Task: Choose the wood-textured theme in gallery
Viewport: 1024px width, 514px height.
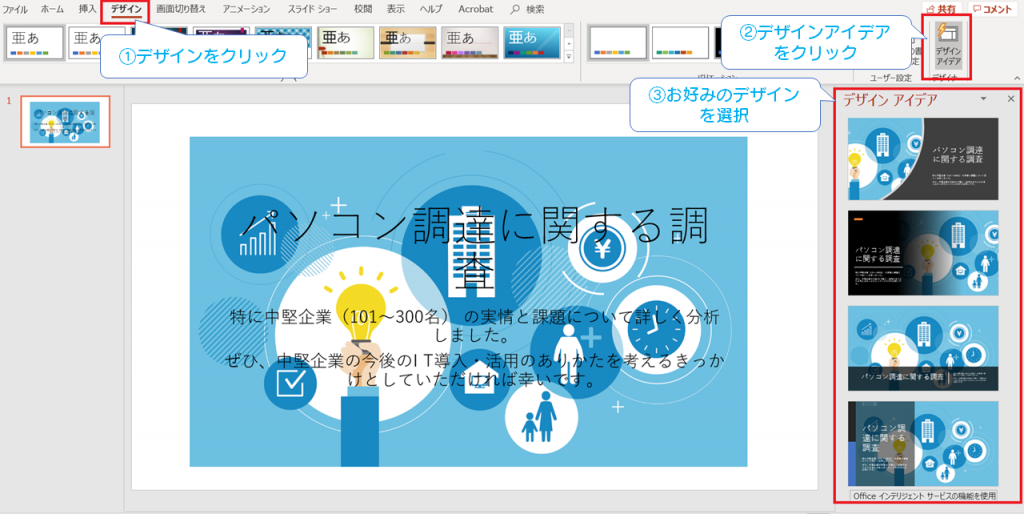Action: [408, 42]
